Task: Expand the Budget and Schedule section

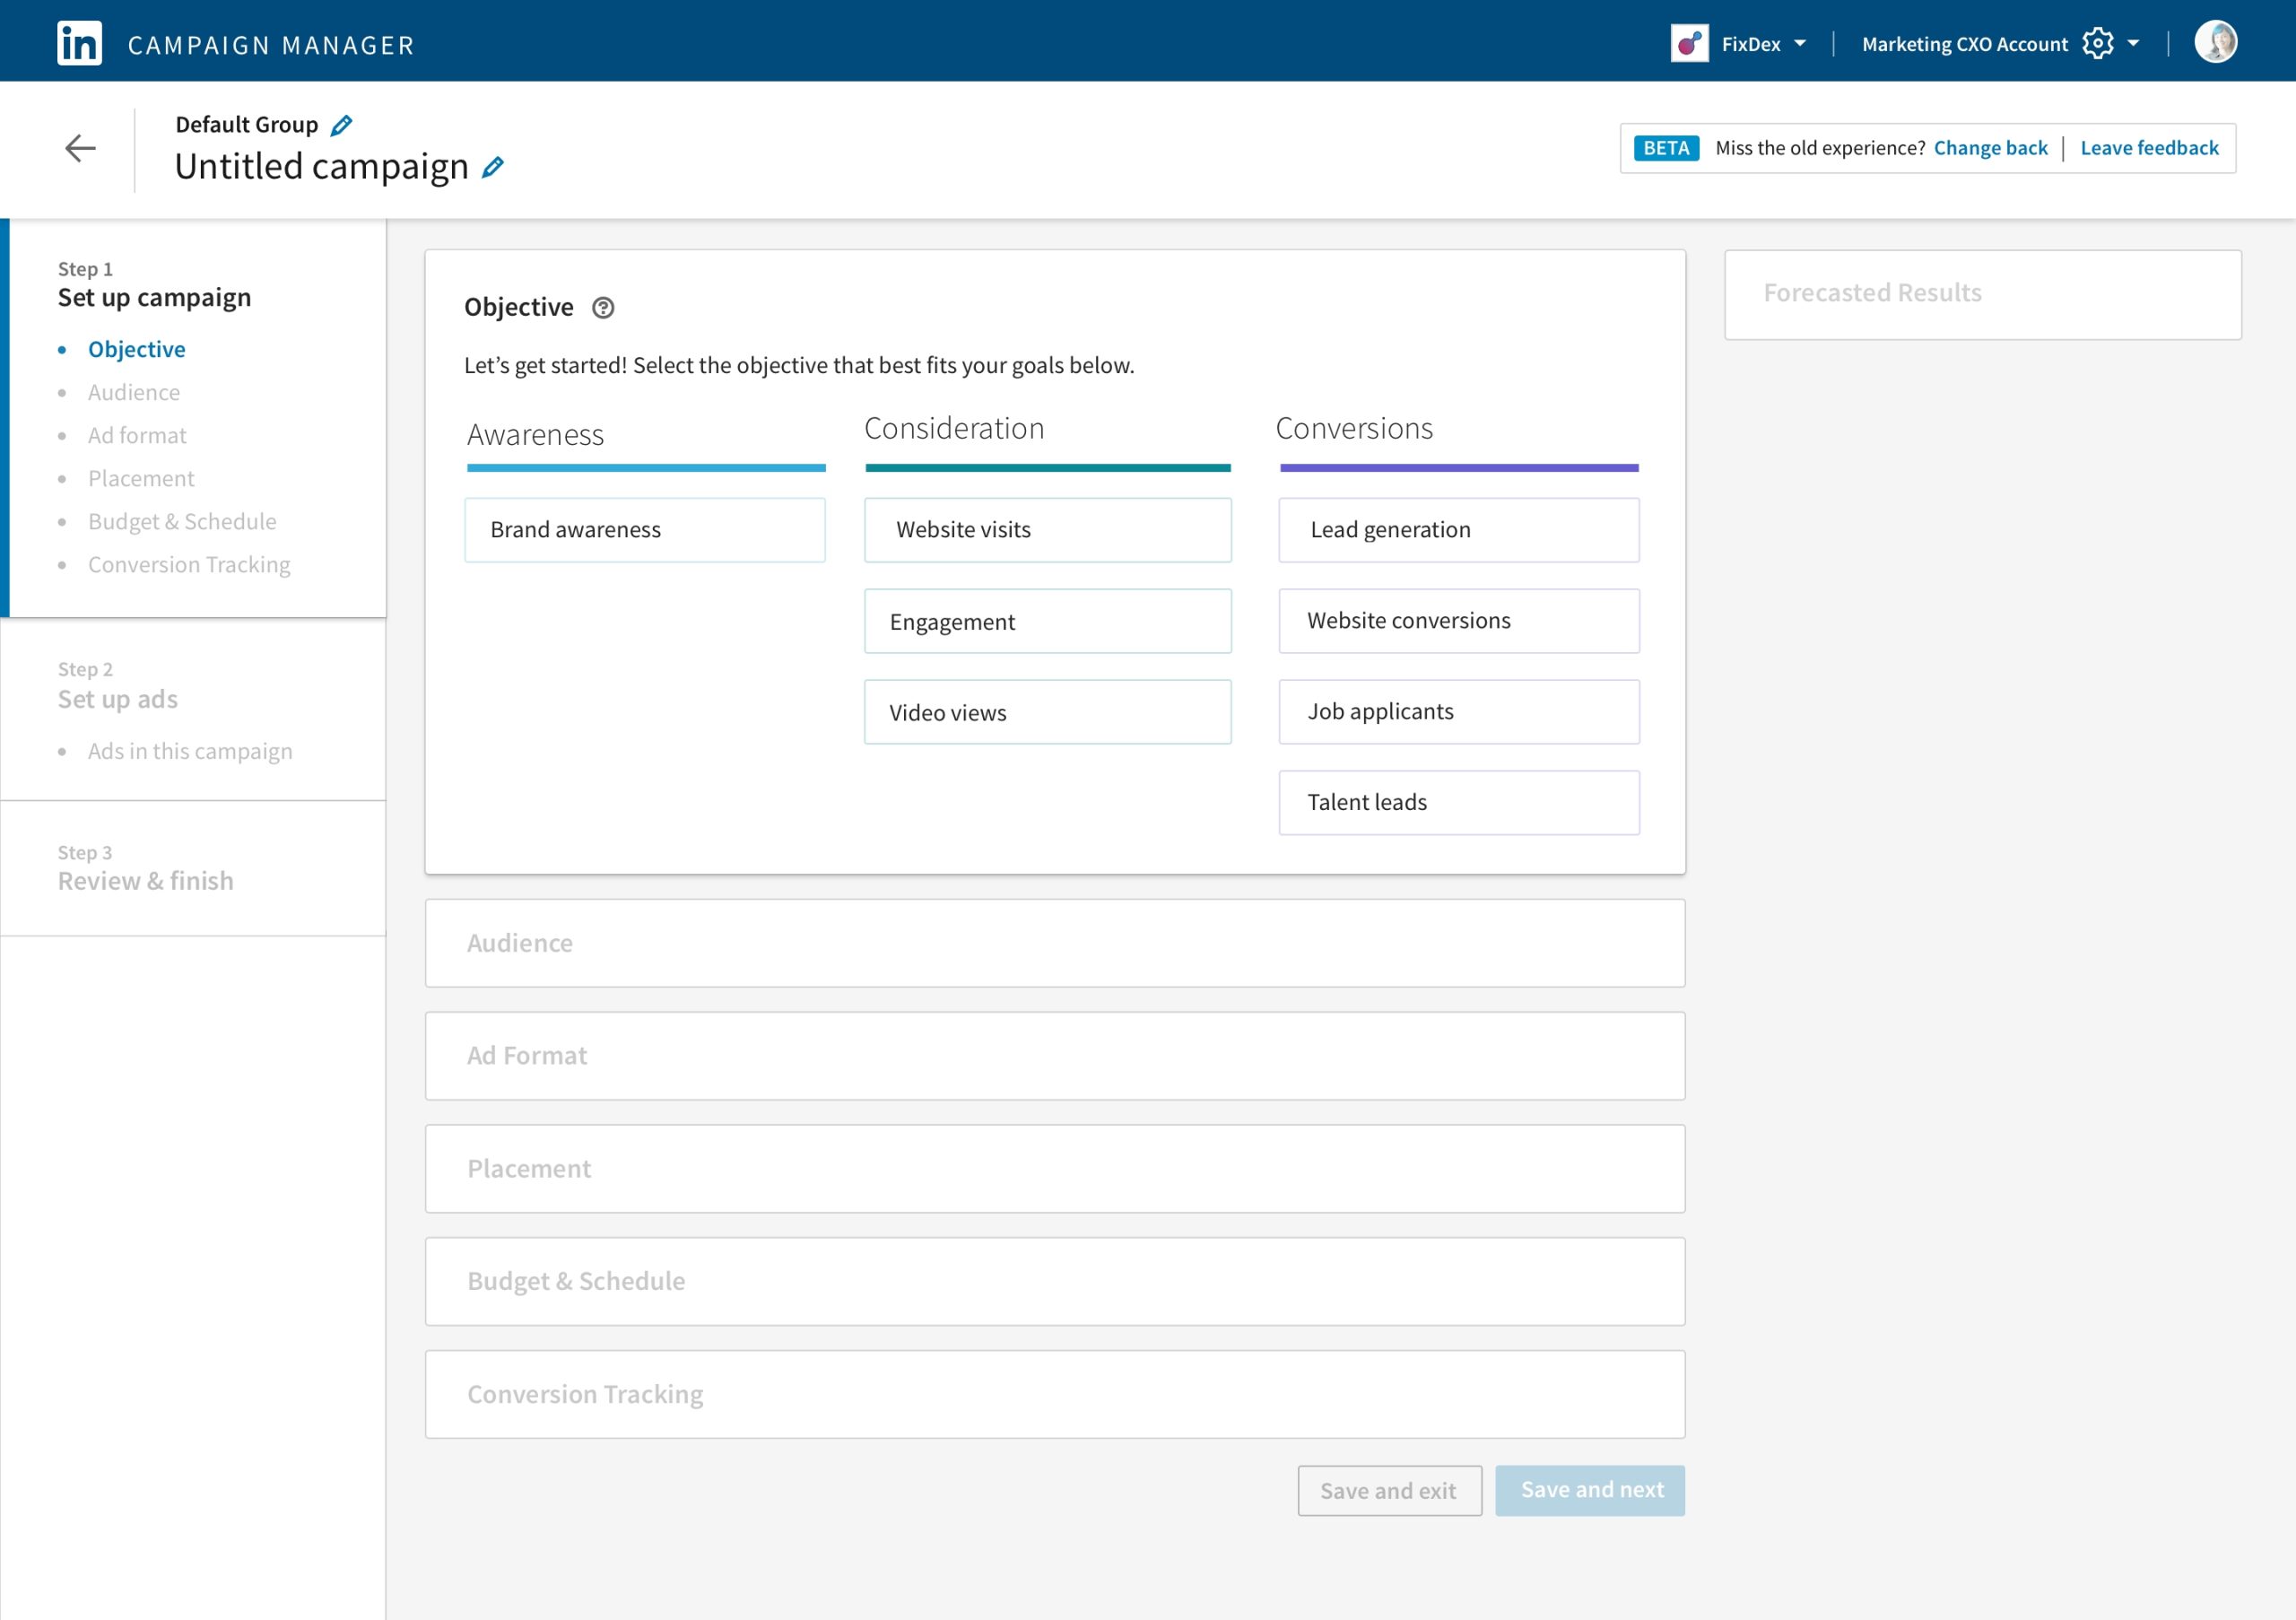Action: click(x=1053, y=1280)
